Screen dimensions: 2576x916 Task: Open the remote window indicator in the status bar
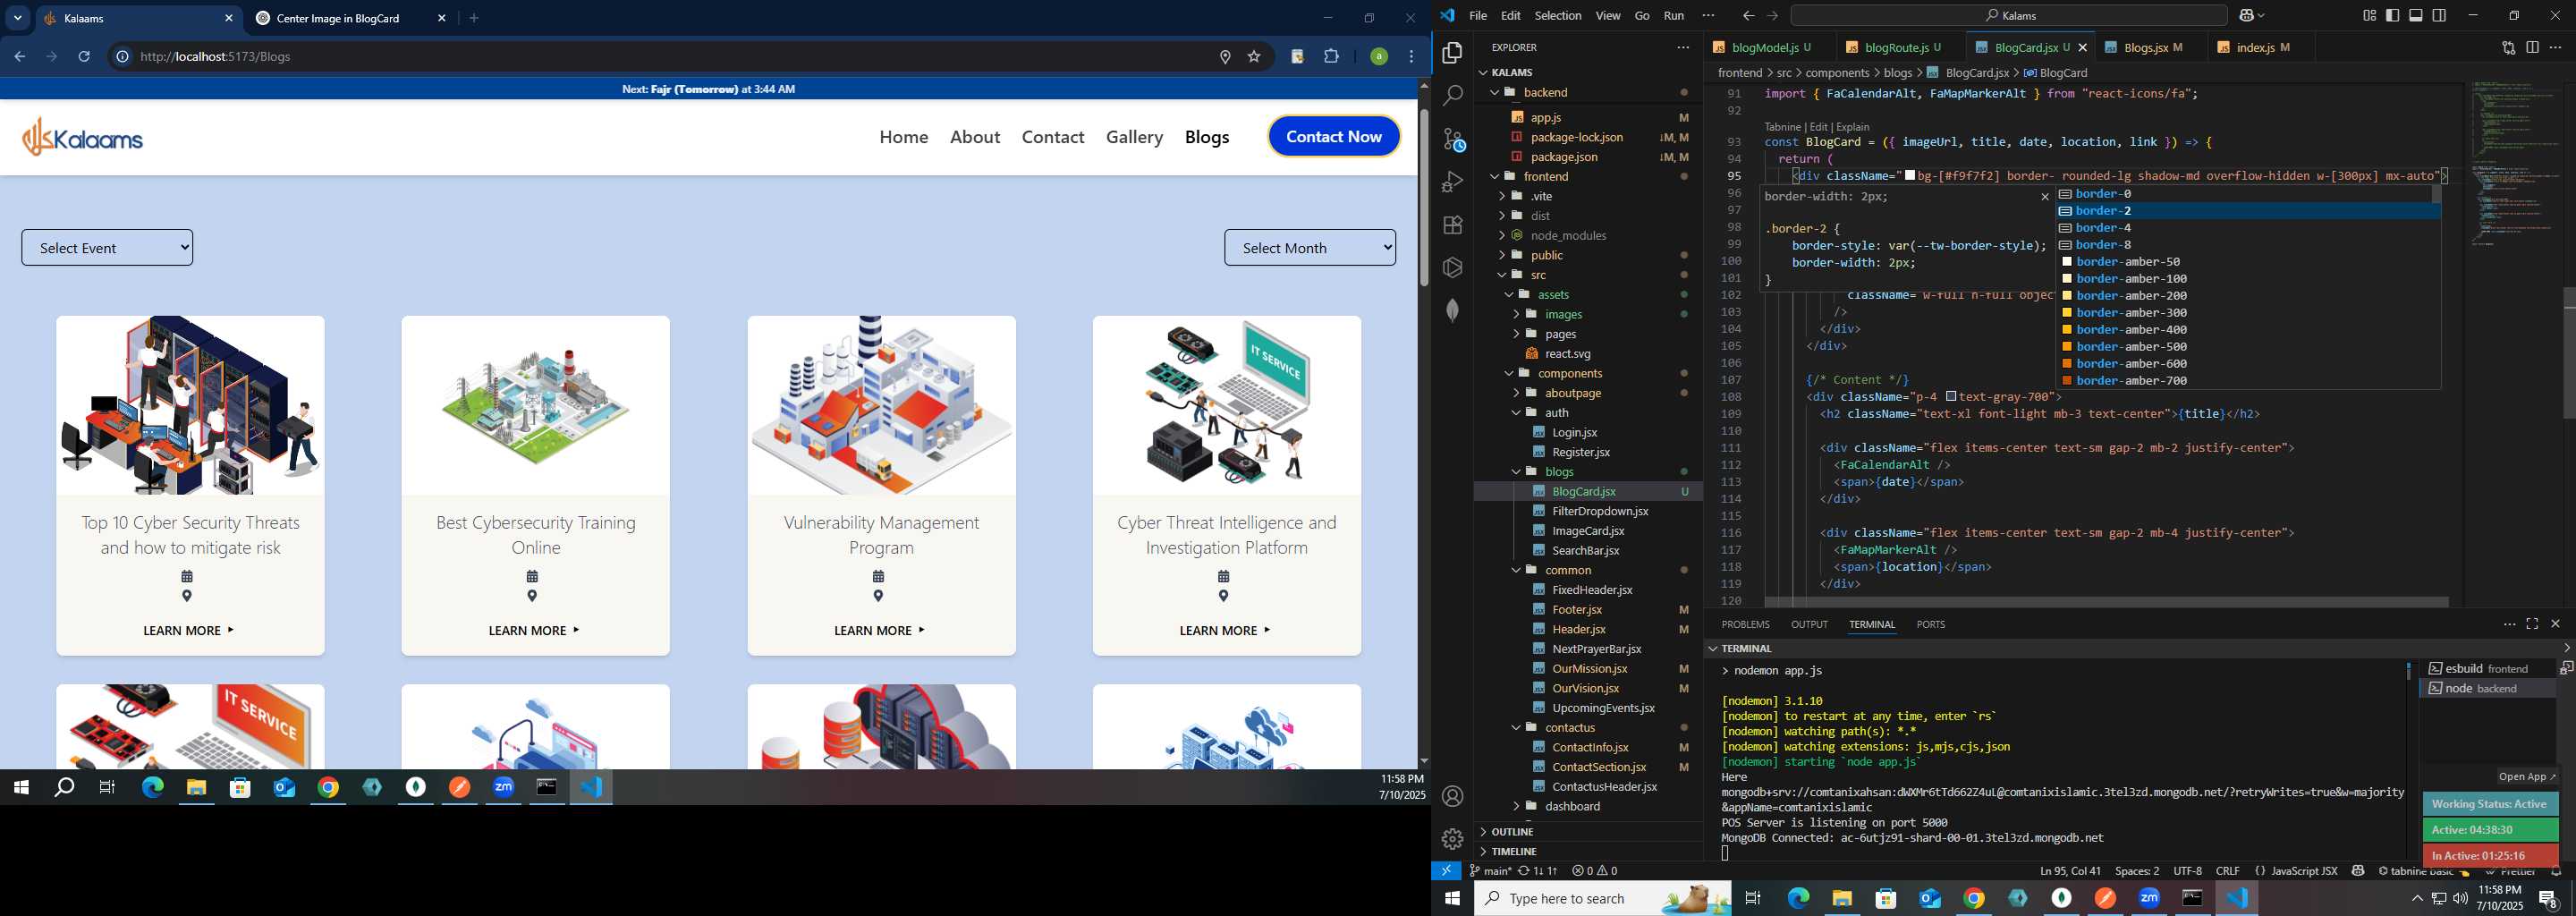(1447, 871)
